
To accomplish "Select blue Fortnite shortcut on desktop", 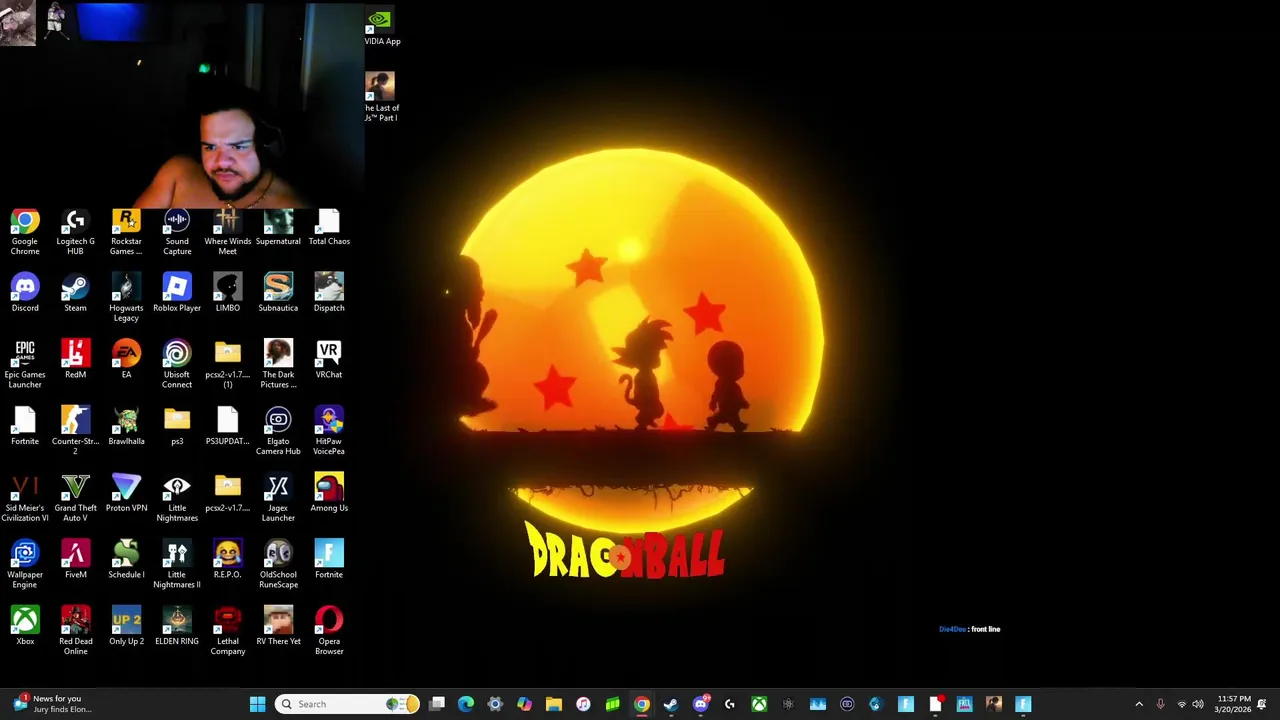I will point(329,560).
